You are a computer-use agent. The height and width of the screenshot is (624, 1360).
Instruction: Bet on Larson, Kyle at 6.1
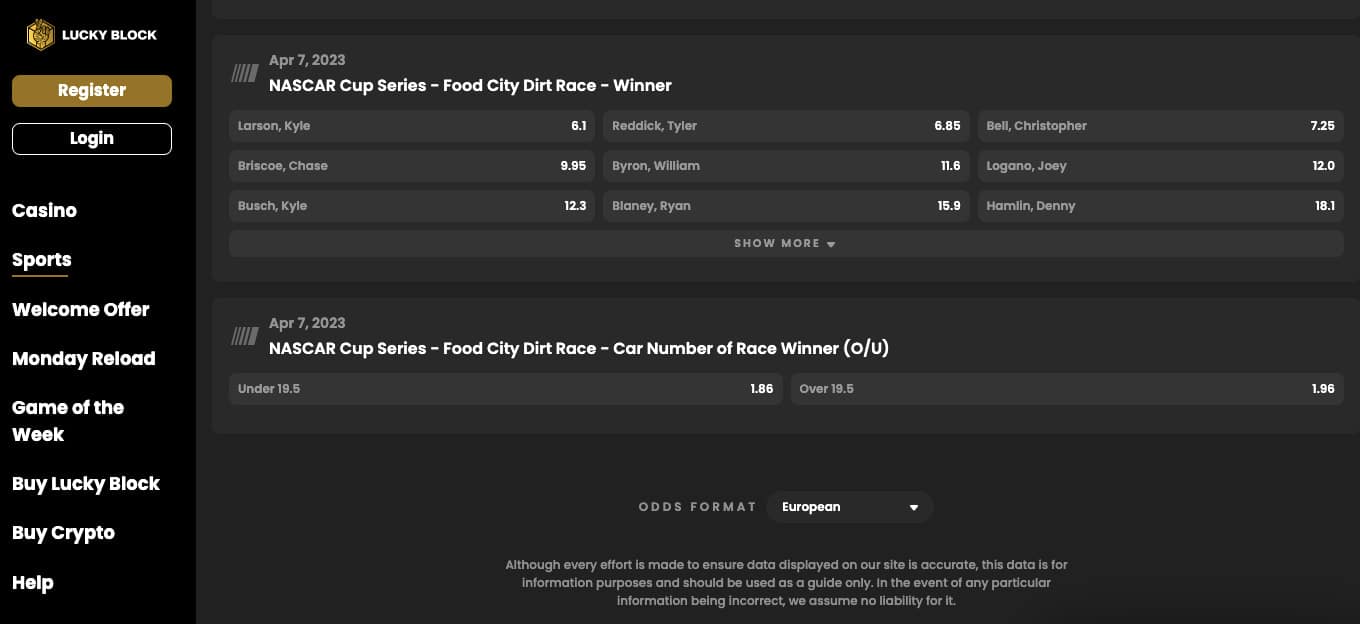point(412,126)
